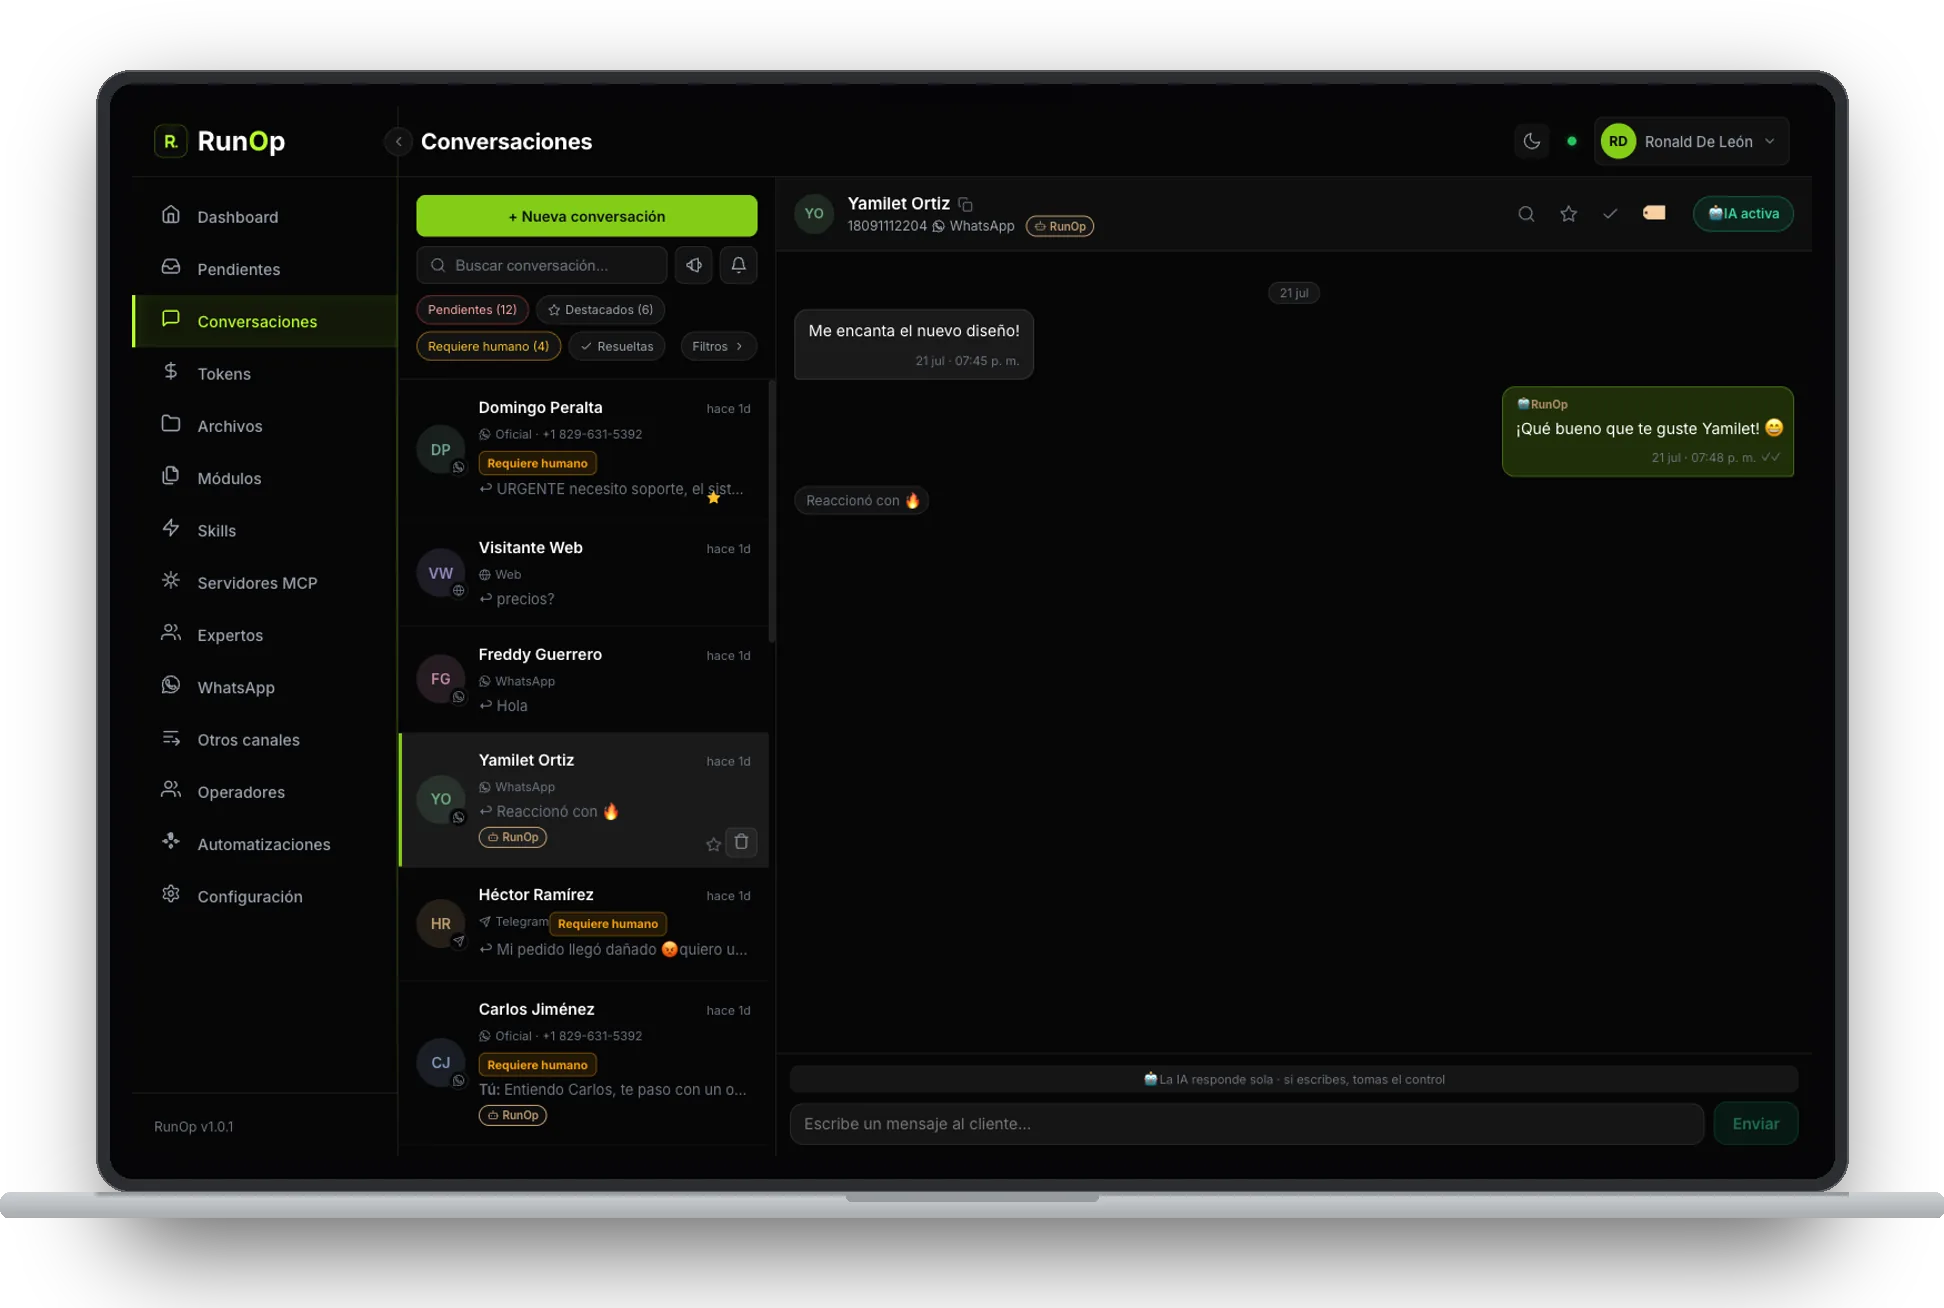
Task: Click the Operadores icon
Action: point(171,790)
